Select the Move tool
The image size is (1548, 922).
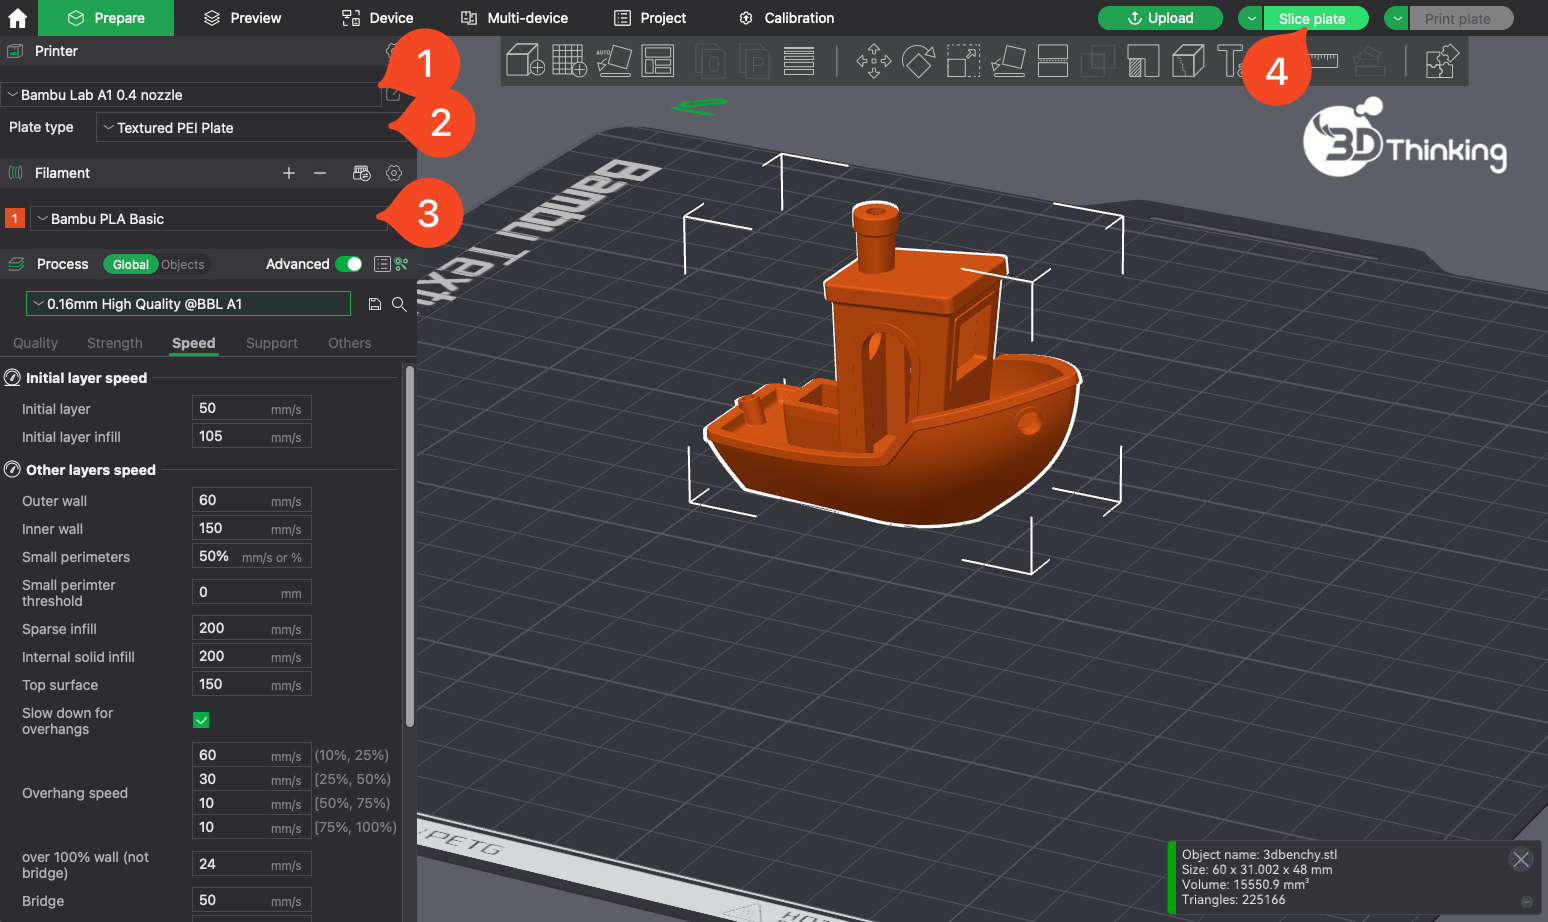tap(874, 61)
